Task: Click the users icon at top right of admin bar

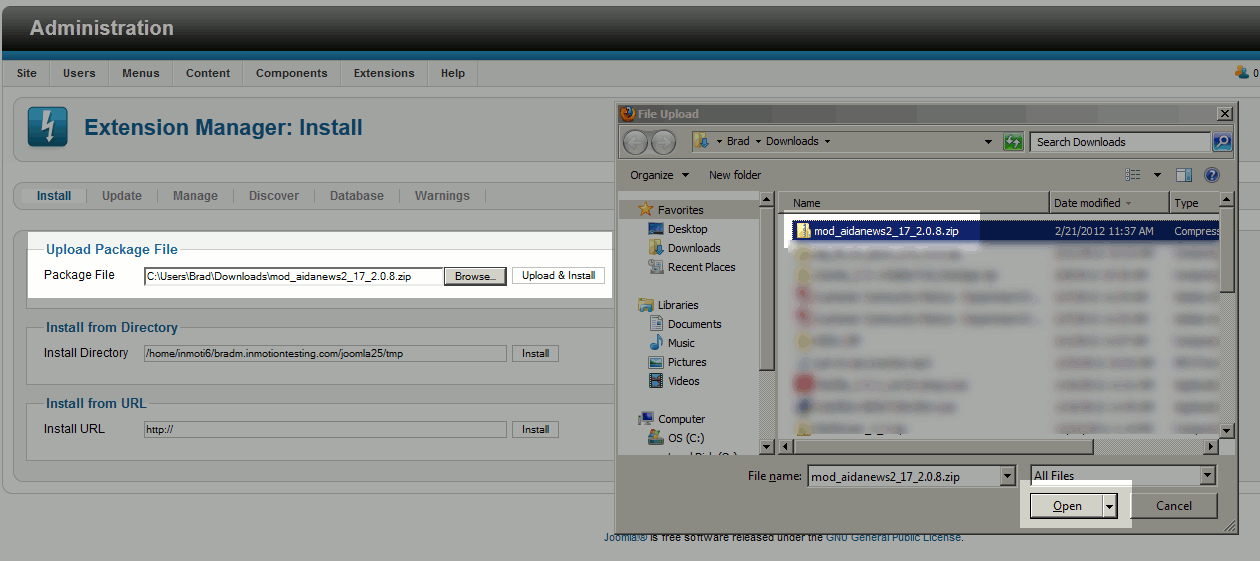Action: (x=1241, y=72)
